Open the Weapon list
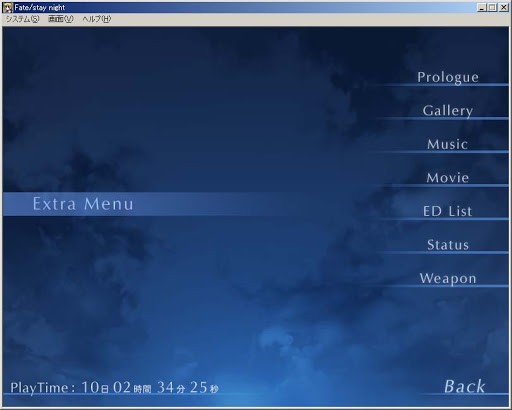Screen dimensions: 512x410 click(x=448, y=279)
